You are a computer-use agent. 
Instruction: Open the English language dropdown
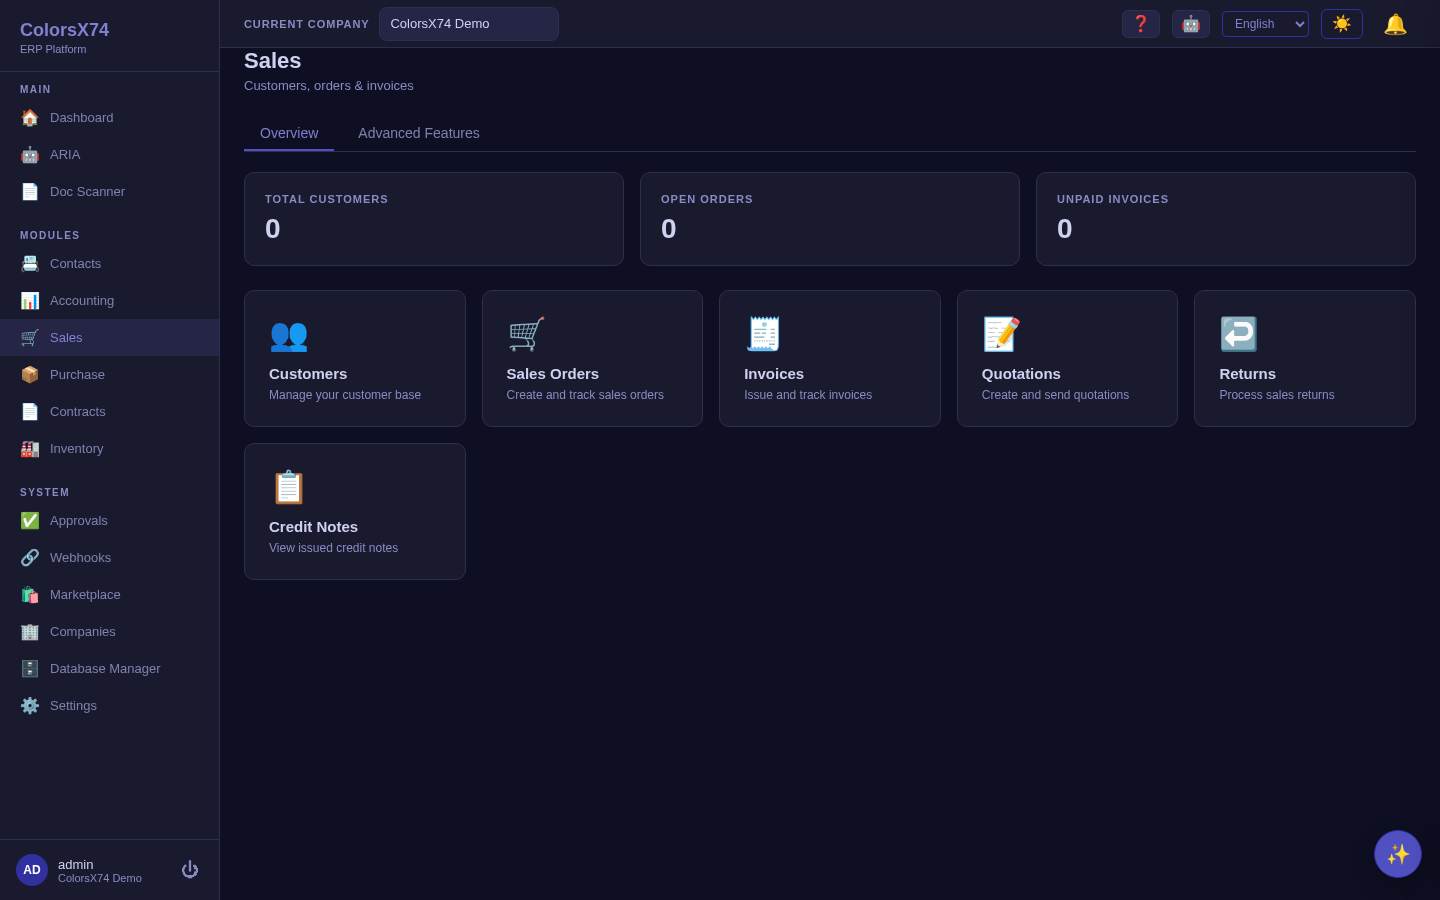pyautogui.click(x=1265, y=24)
